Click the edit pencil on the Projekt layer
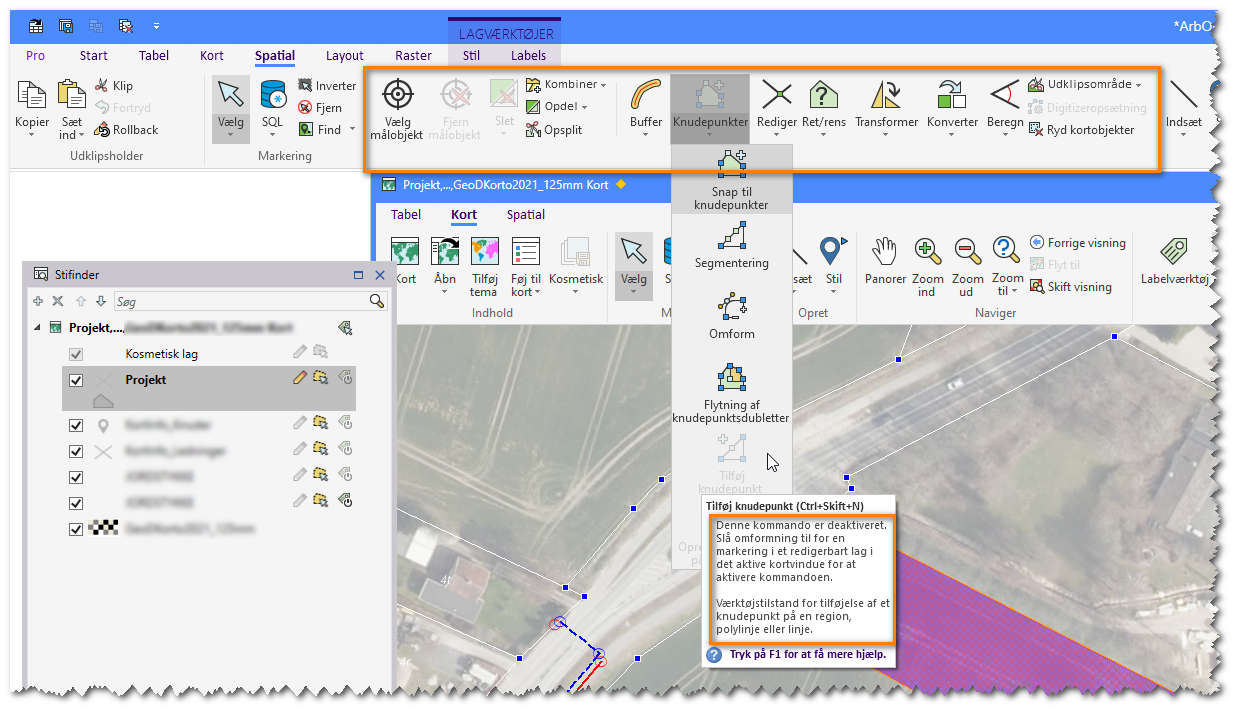Viewport: 1238px width, 713px height. pos(298,378)
